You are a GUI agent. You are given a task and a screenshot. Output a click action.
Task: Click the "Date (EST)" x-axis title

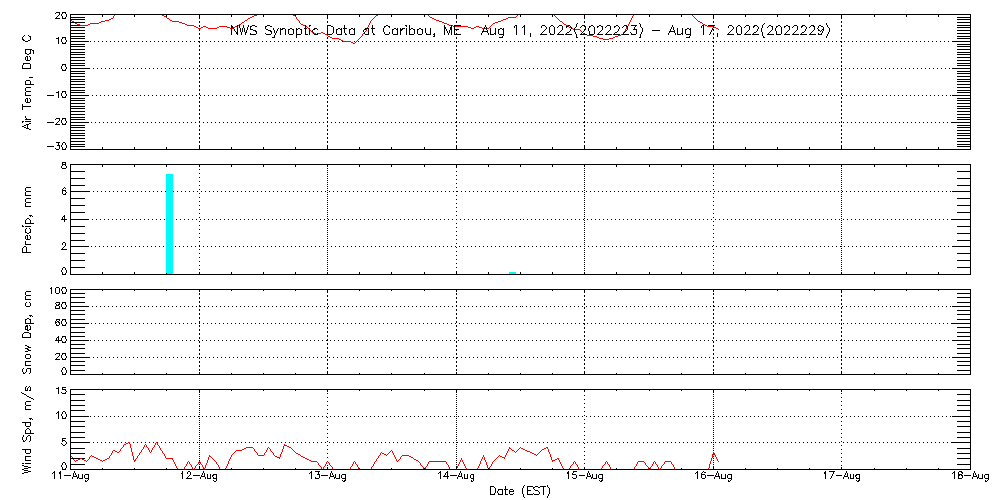point(520,491)
